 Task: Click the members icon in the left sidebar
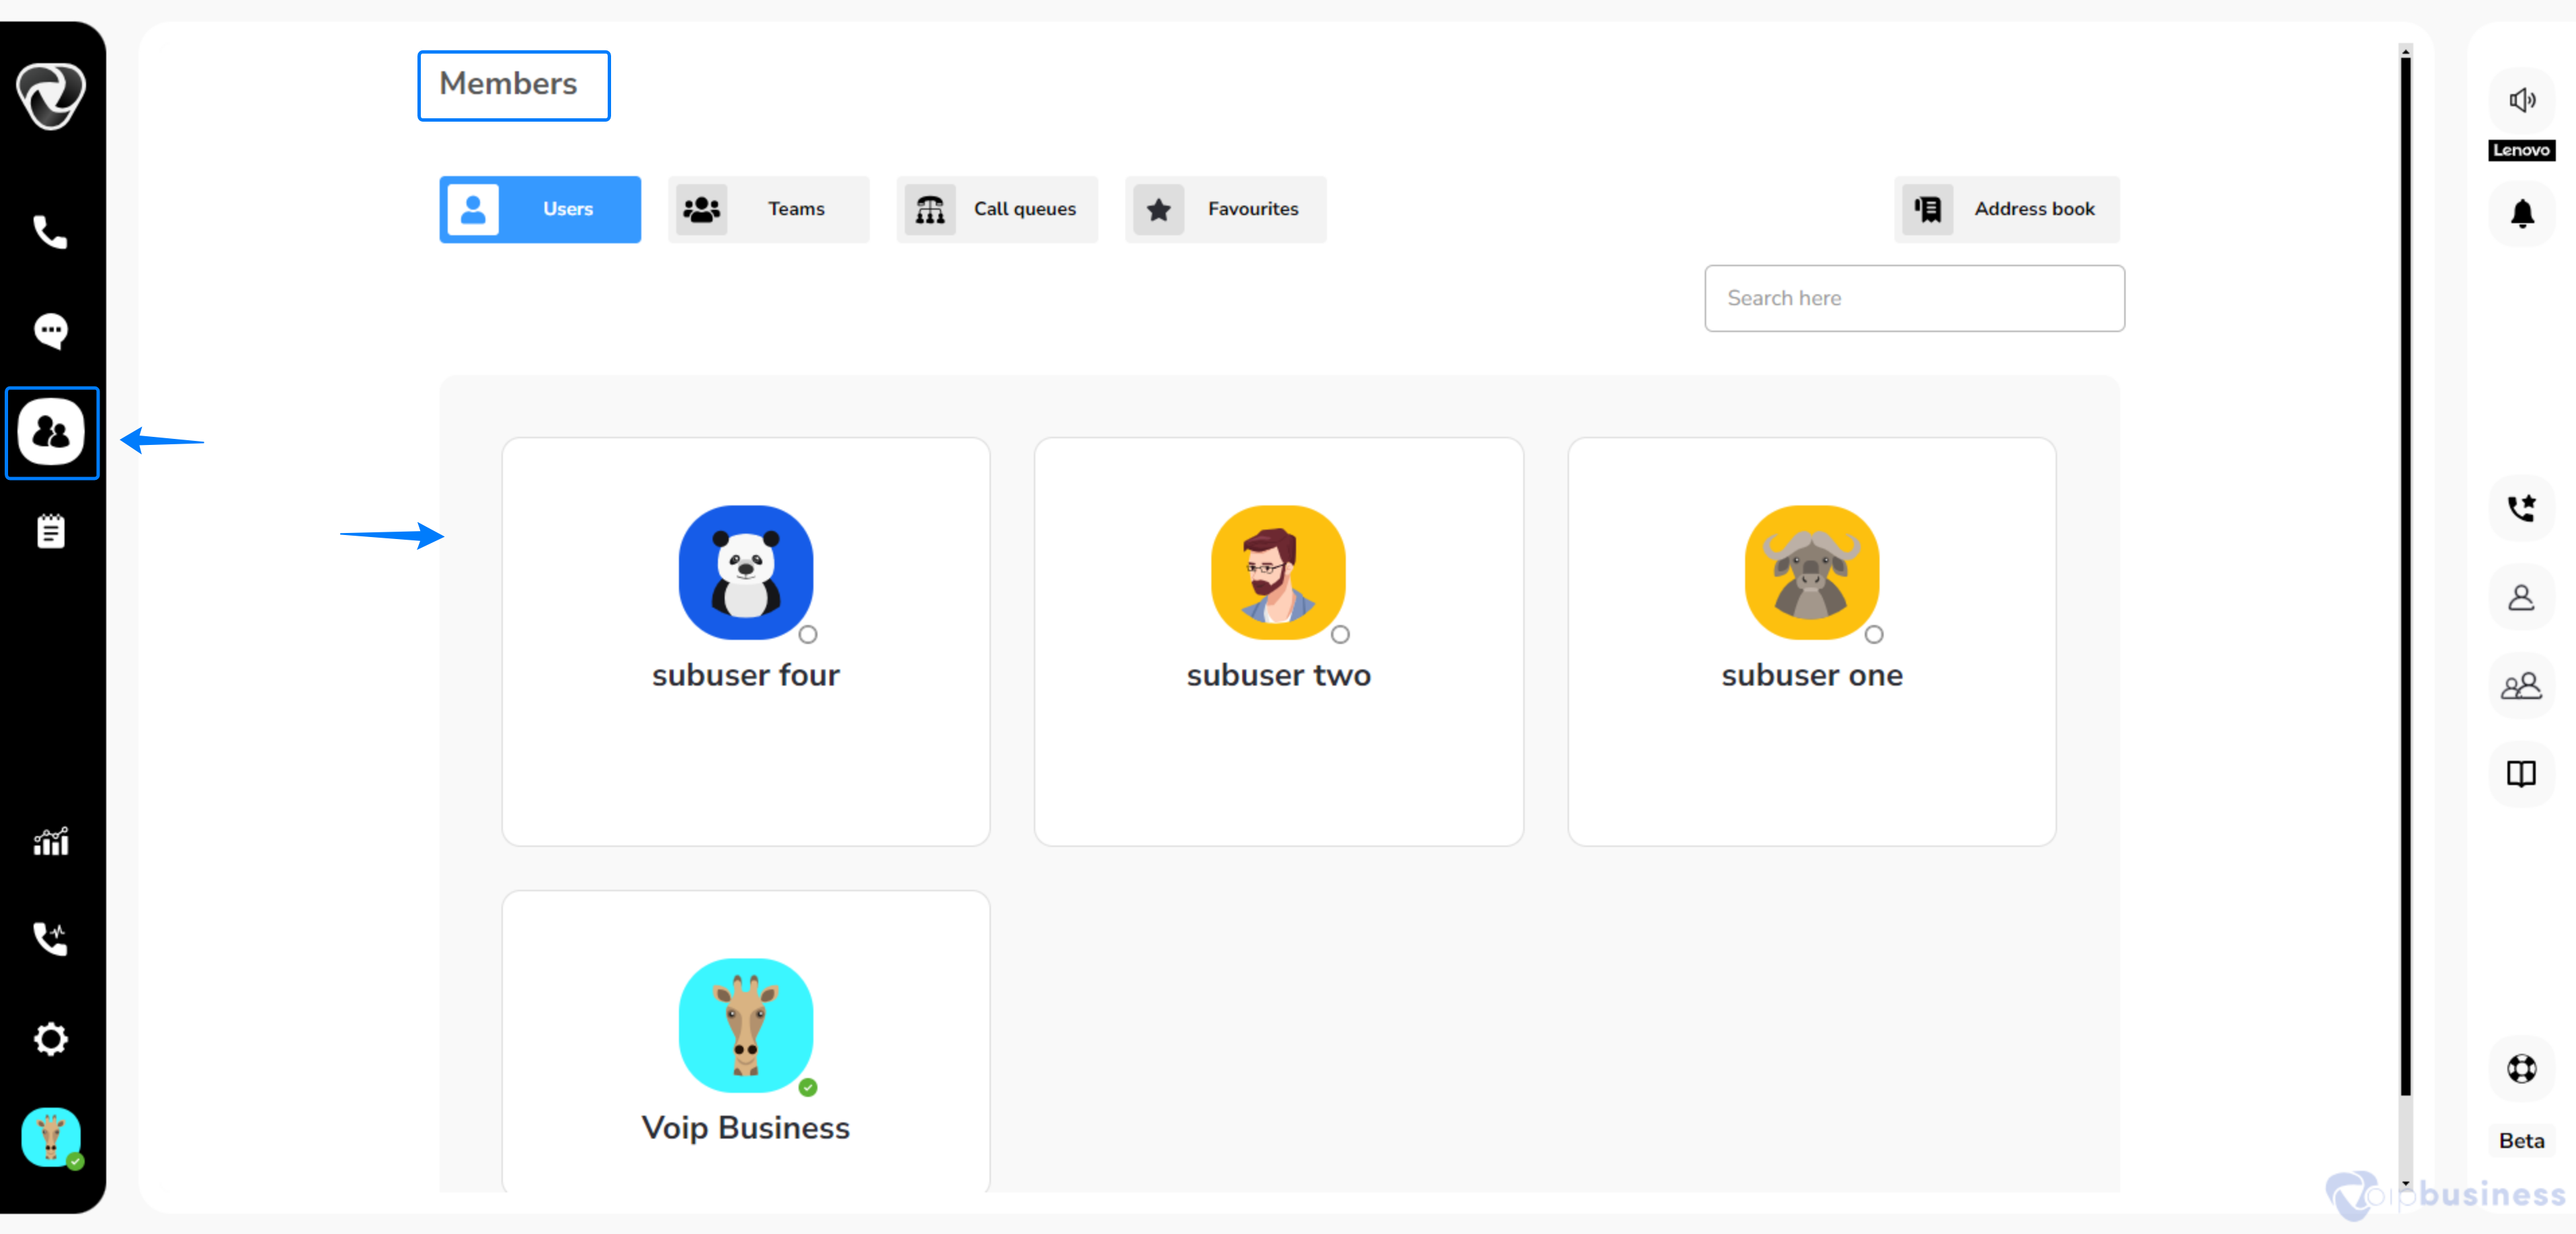51,433
